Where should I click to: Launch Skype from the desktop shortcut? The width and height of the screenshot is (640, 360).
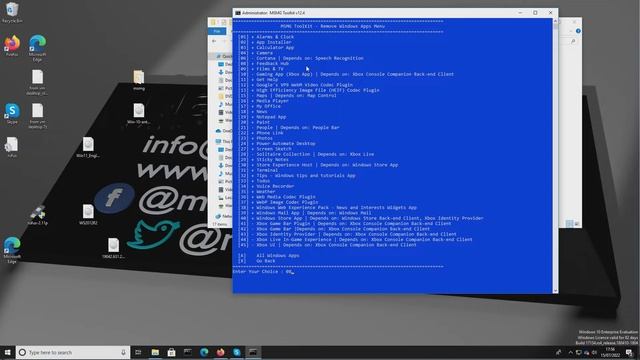[x=12, y=113]
